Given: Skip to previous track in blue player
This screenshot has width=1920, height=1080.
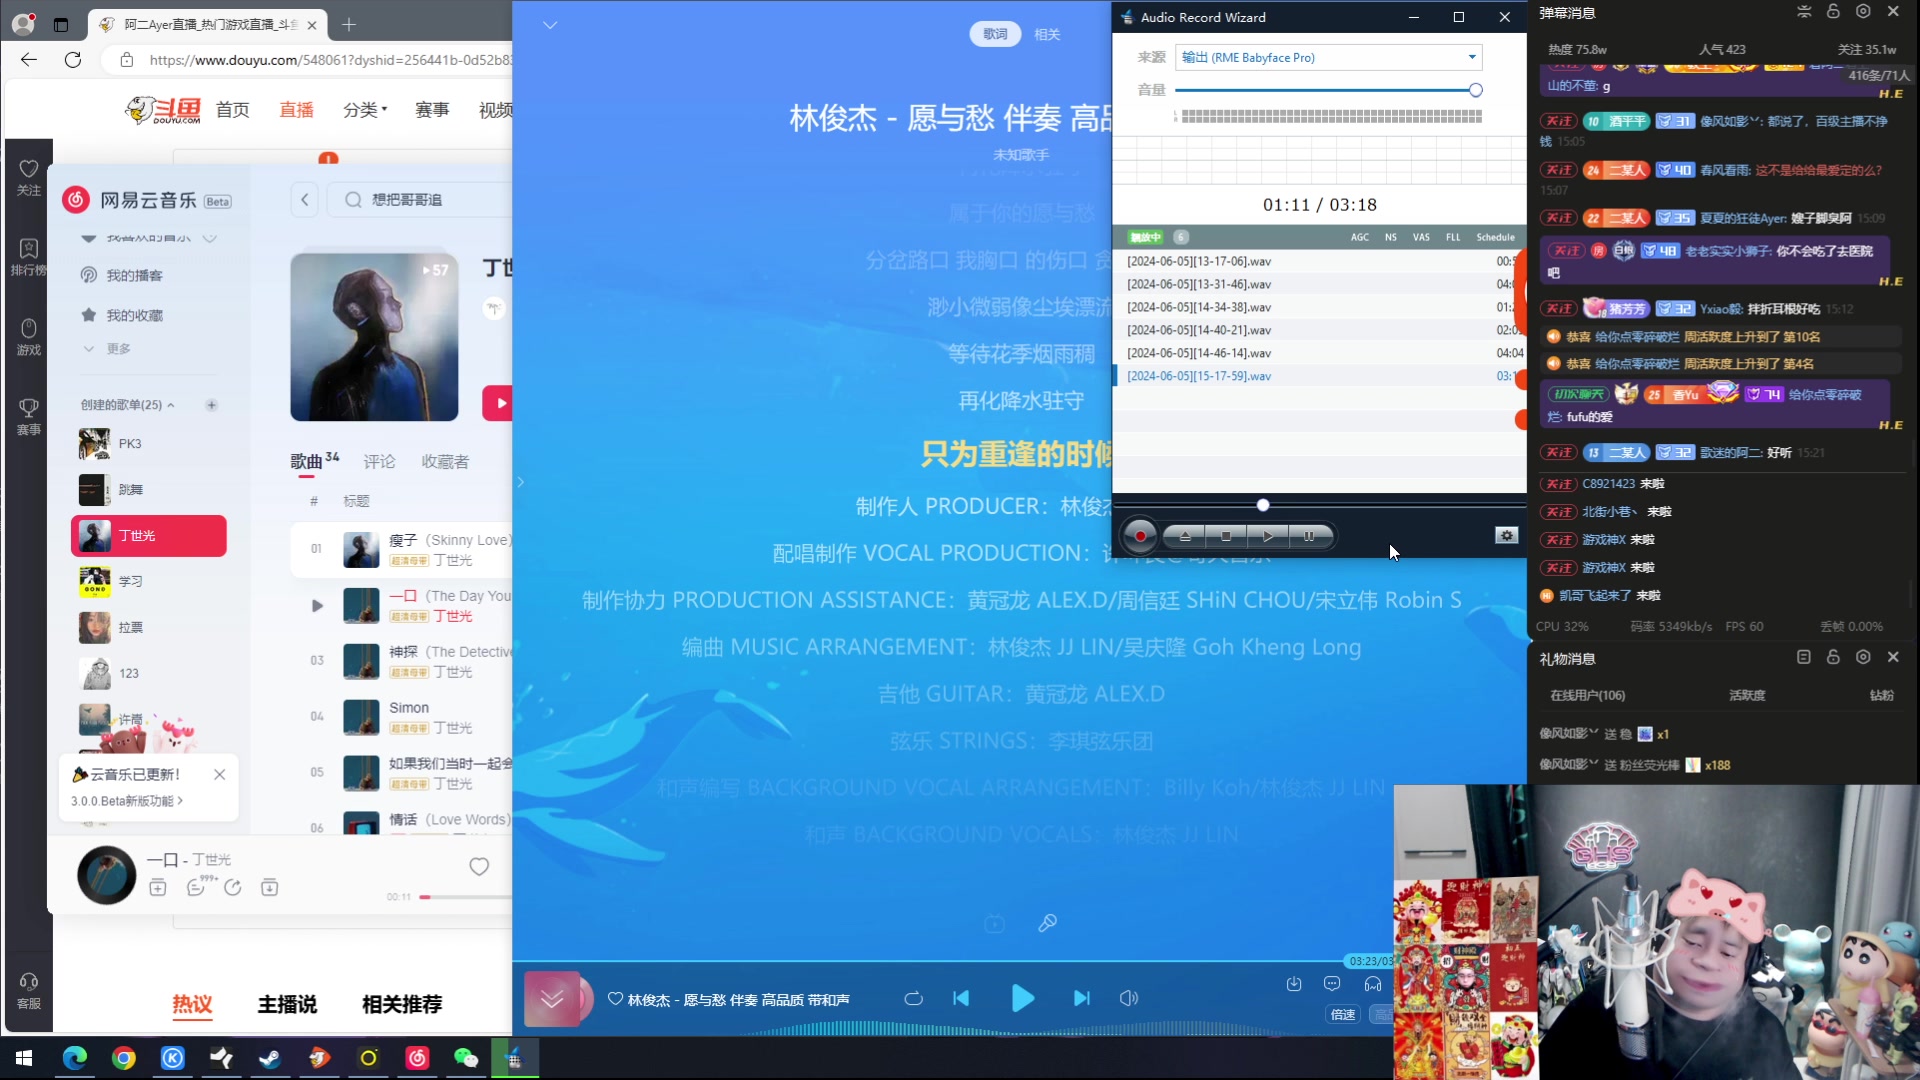Looking at the screenshot, I should (x=961, y=998).
